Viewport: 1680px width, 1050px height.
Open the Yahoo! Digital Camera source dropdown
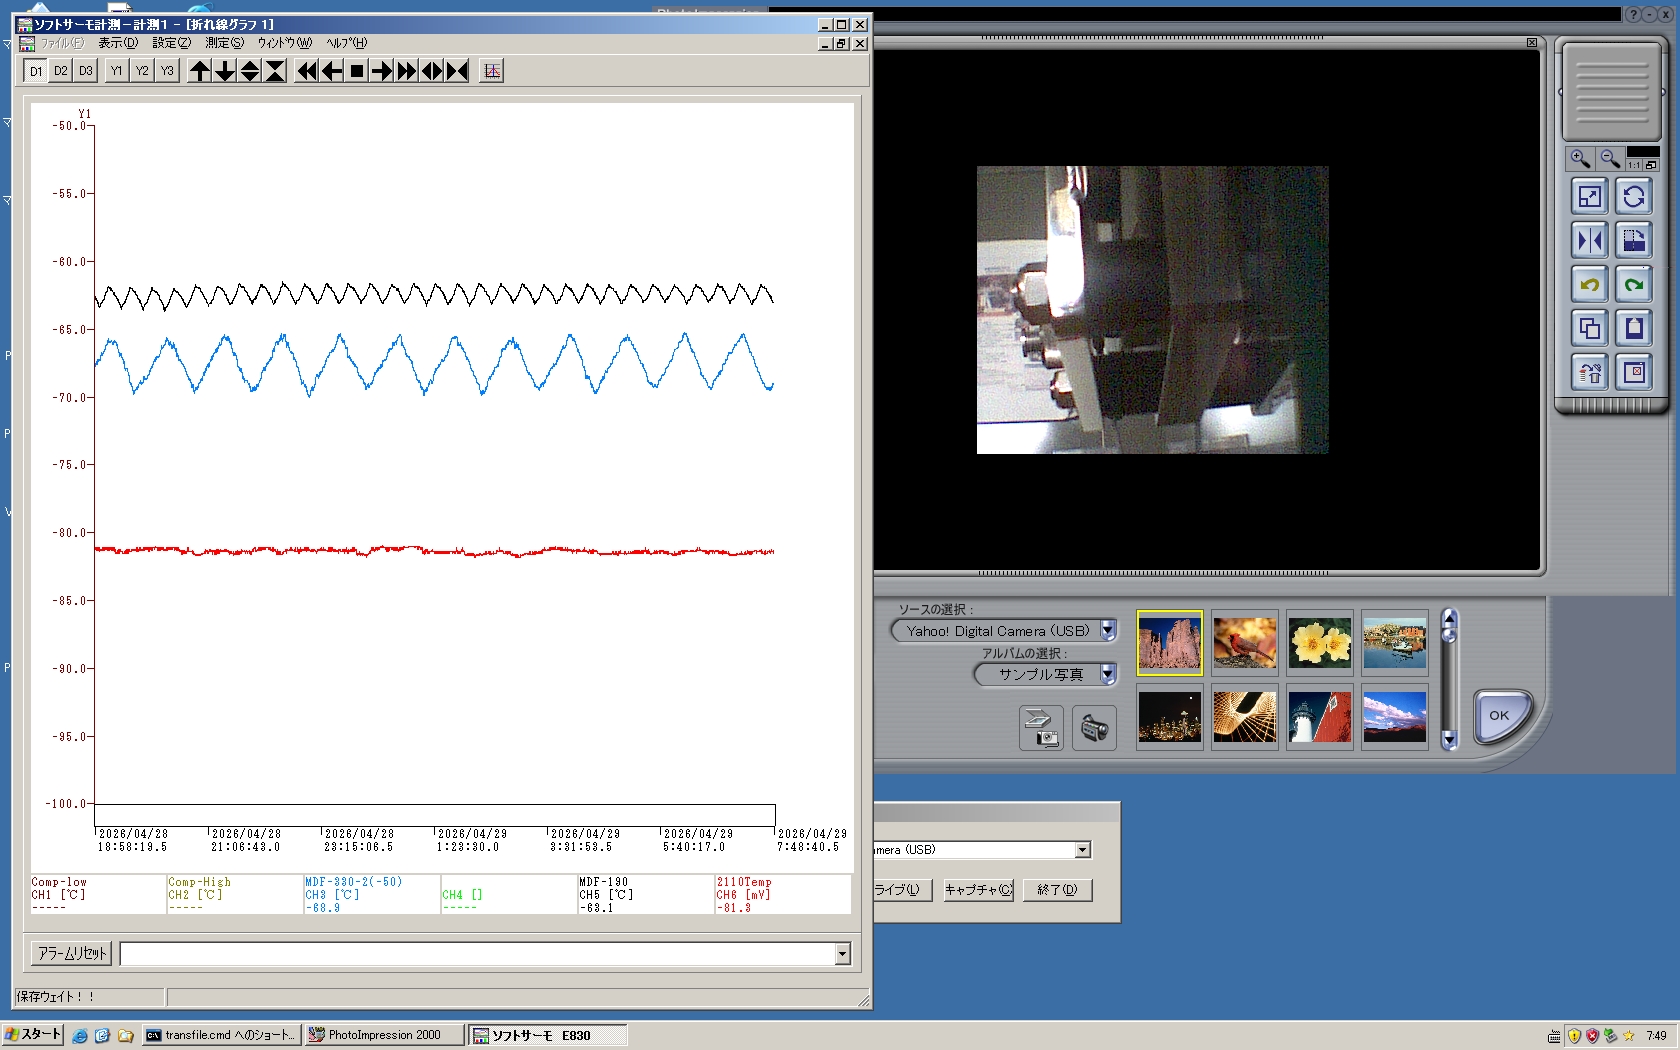click(1108, 631)
